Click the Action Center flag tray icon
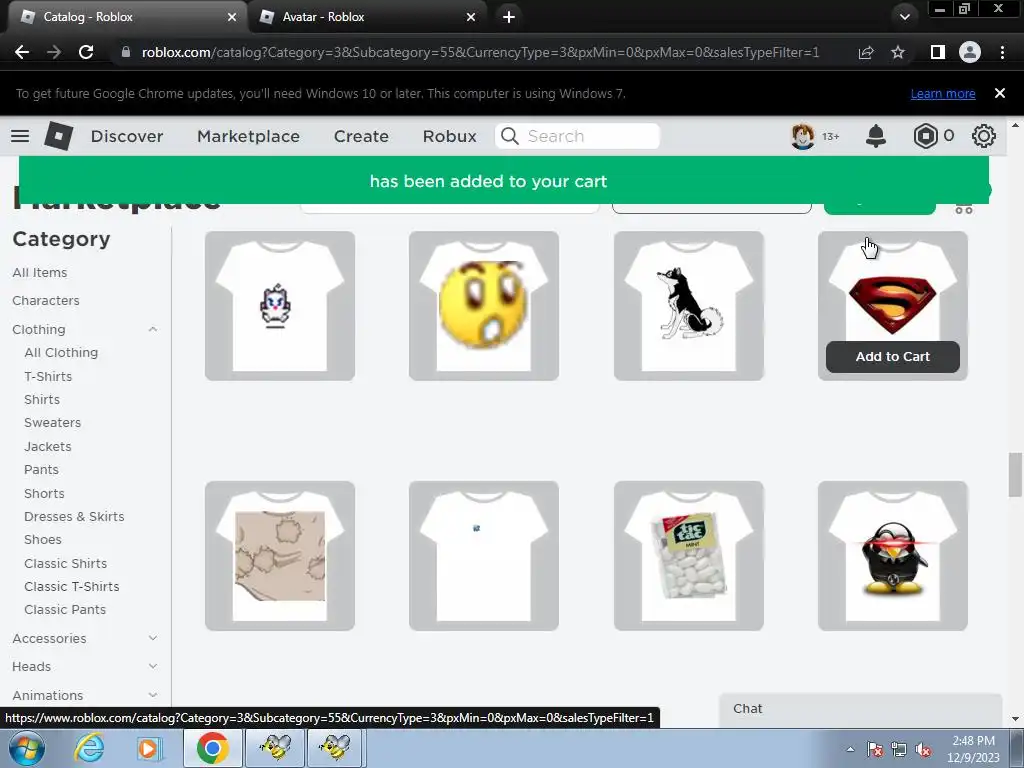Image resolution: width=1024 pixels, height=768 pixels. coord(875,750)
